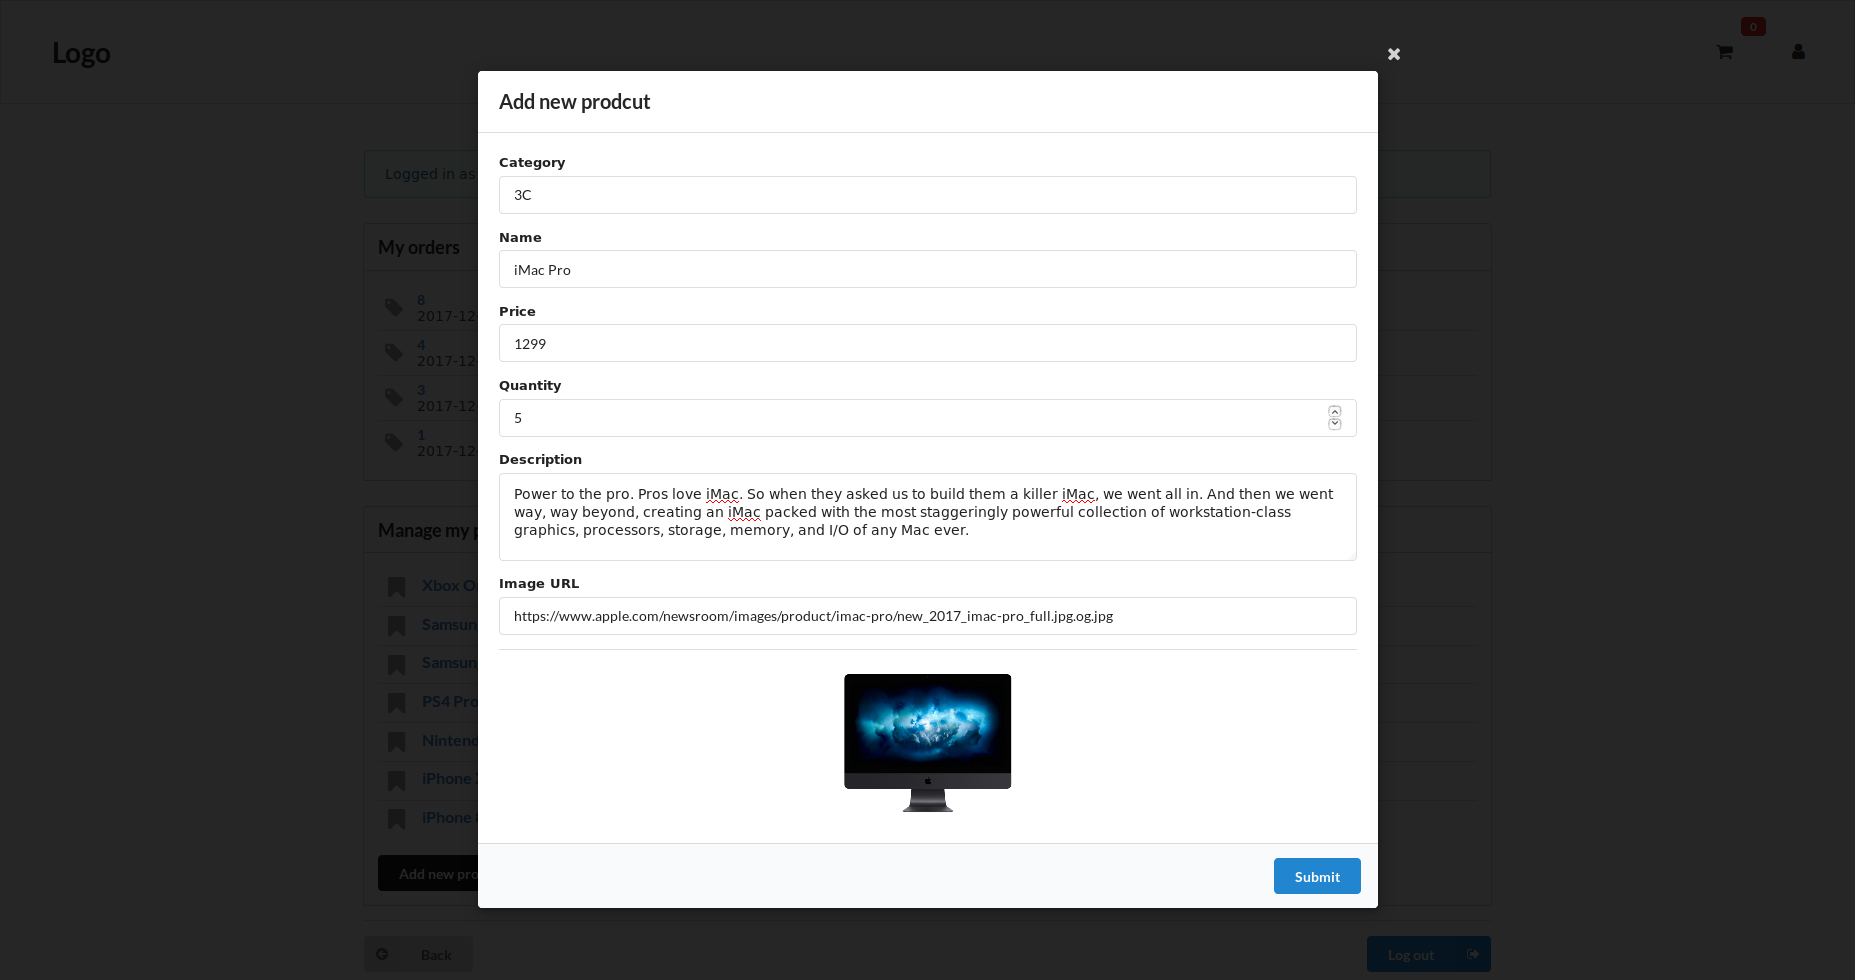
Task: Click inside the Description text area
Action: point(927,517)
